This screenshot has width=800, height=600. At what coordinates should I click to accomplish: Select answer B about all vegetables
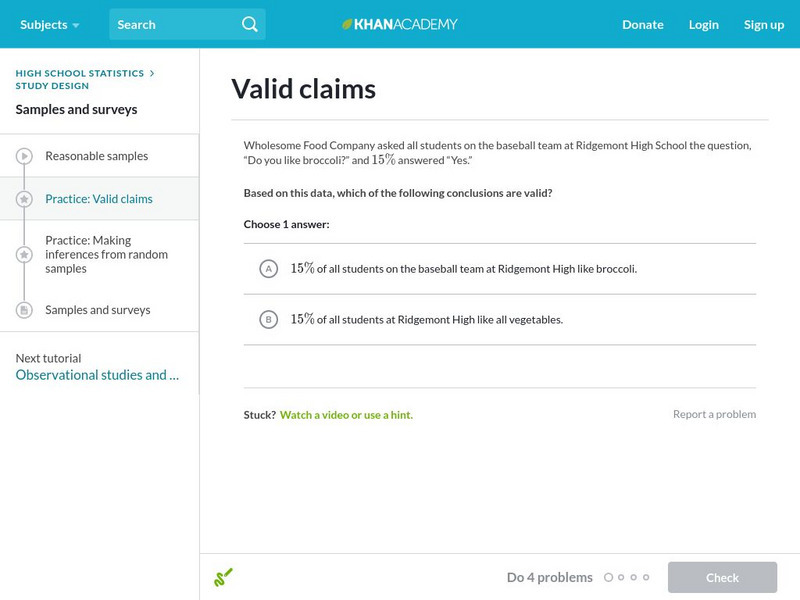click(268, 320)
